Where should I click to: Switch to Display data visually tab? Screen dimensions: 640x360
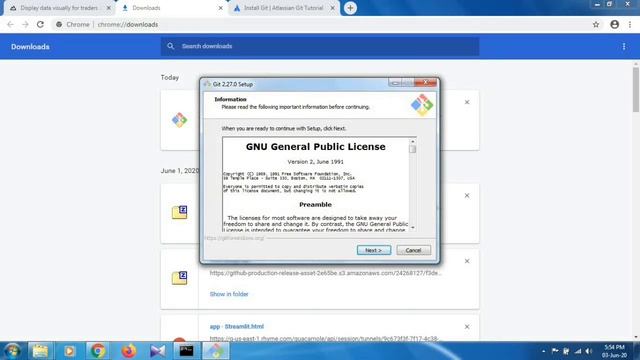point(59,8)
